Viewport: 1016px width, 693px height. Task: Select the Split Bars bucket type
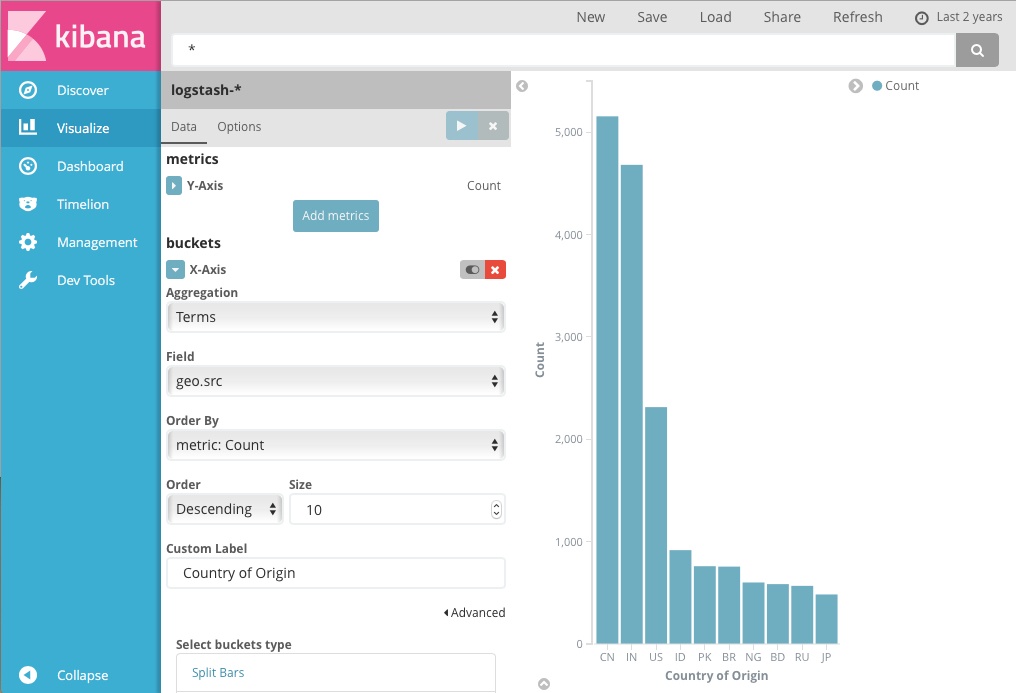218,673
